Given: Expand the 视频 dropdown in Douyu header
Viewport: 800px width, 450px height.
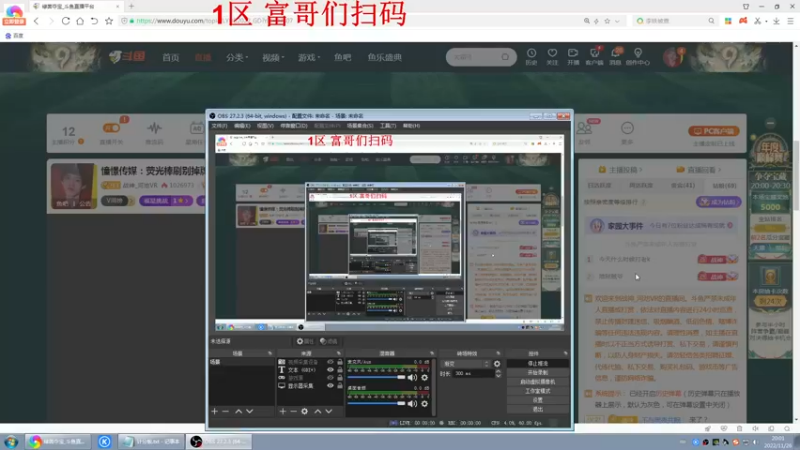Looking at the screenshot, I should pyautogui.click(x=273, y=58).
